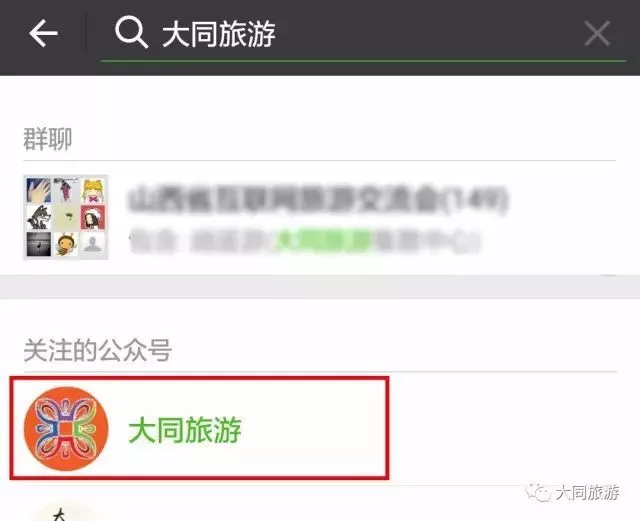The width and height of the screenshot is (640, 521).
Task: Tap the back arrow in the search bar
Action: pyautogui.click(x=43, y=33)
